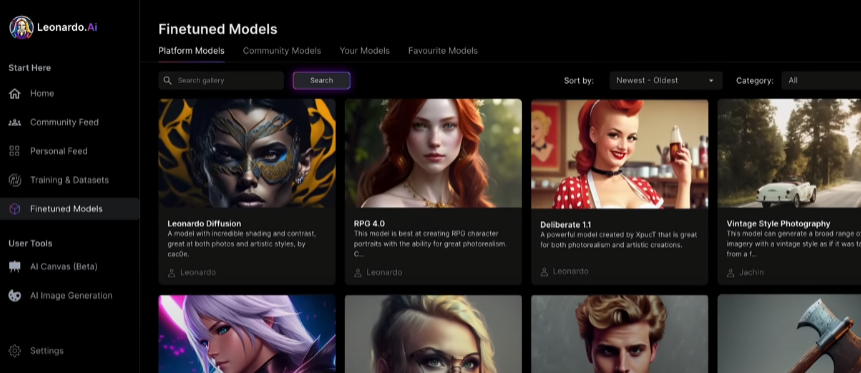Switch to Community Models tab
Image resolution: width=861 pixels, height=373 pixels.
[x=282, y=51]
